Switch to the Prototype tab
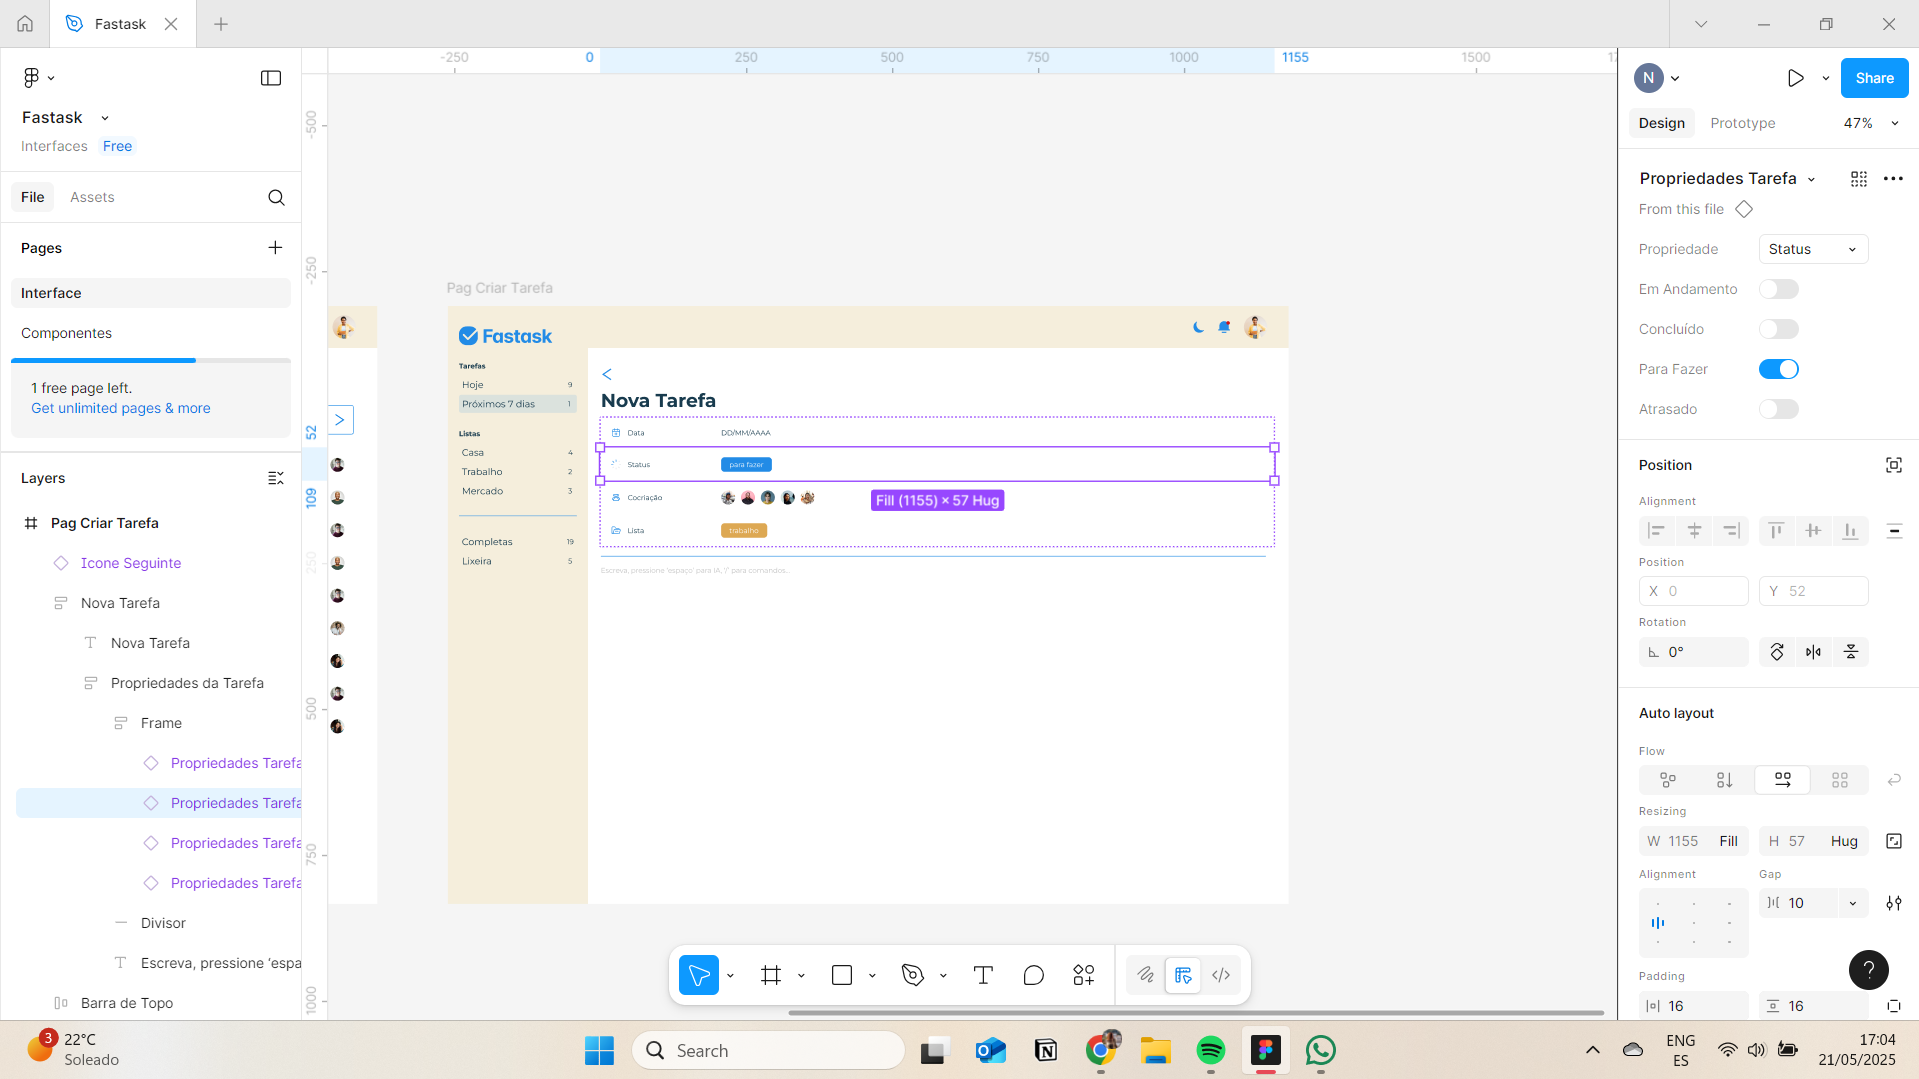The height and width of the screenshot is (1079, 1919). [x=1742, y=123]
